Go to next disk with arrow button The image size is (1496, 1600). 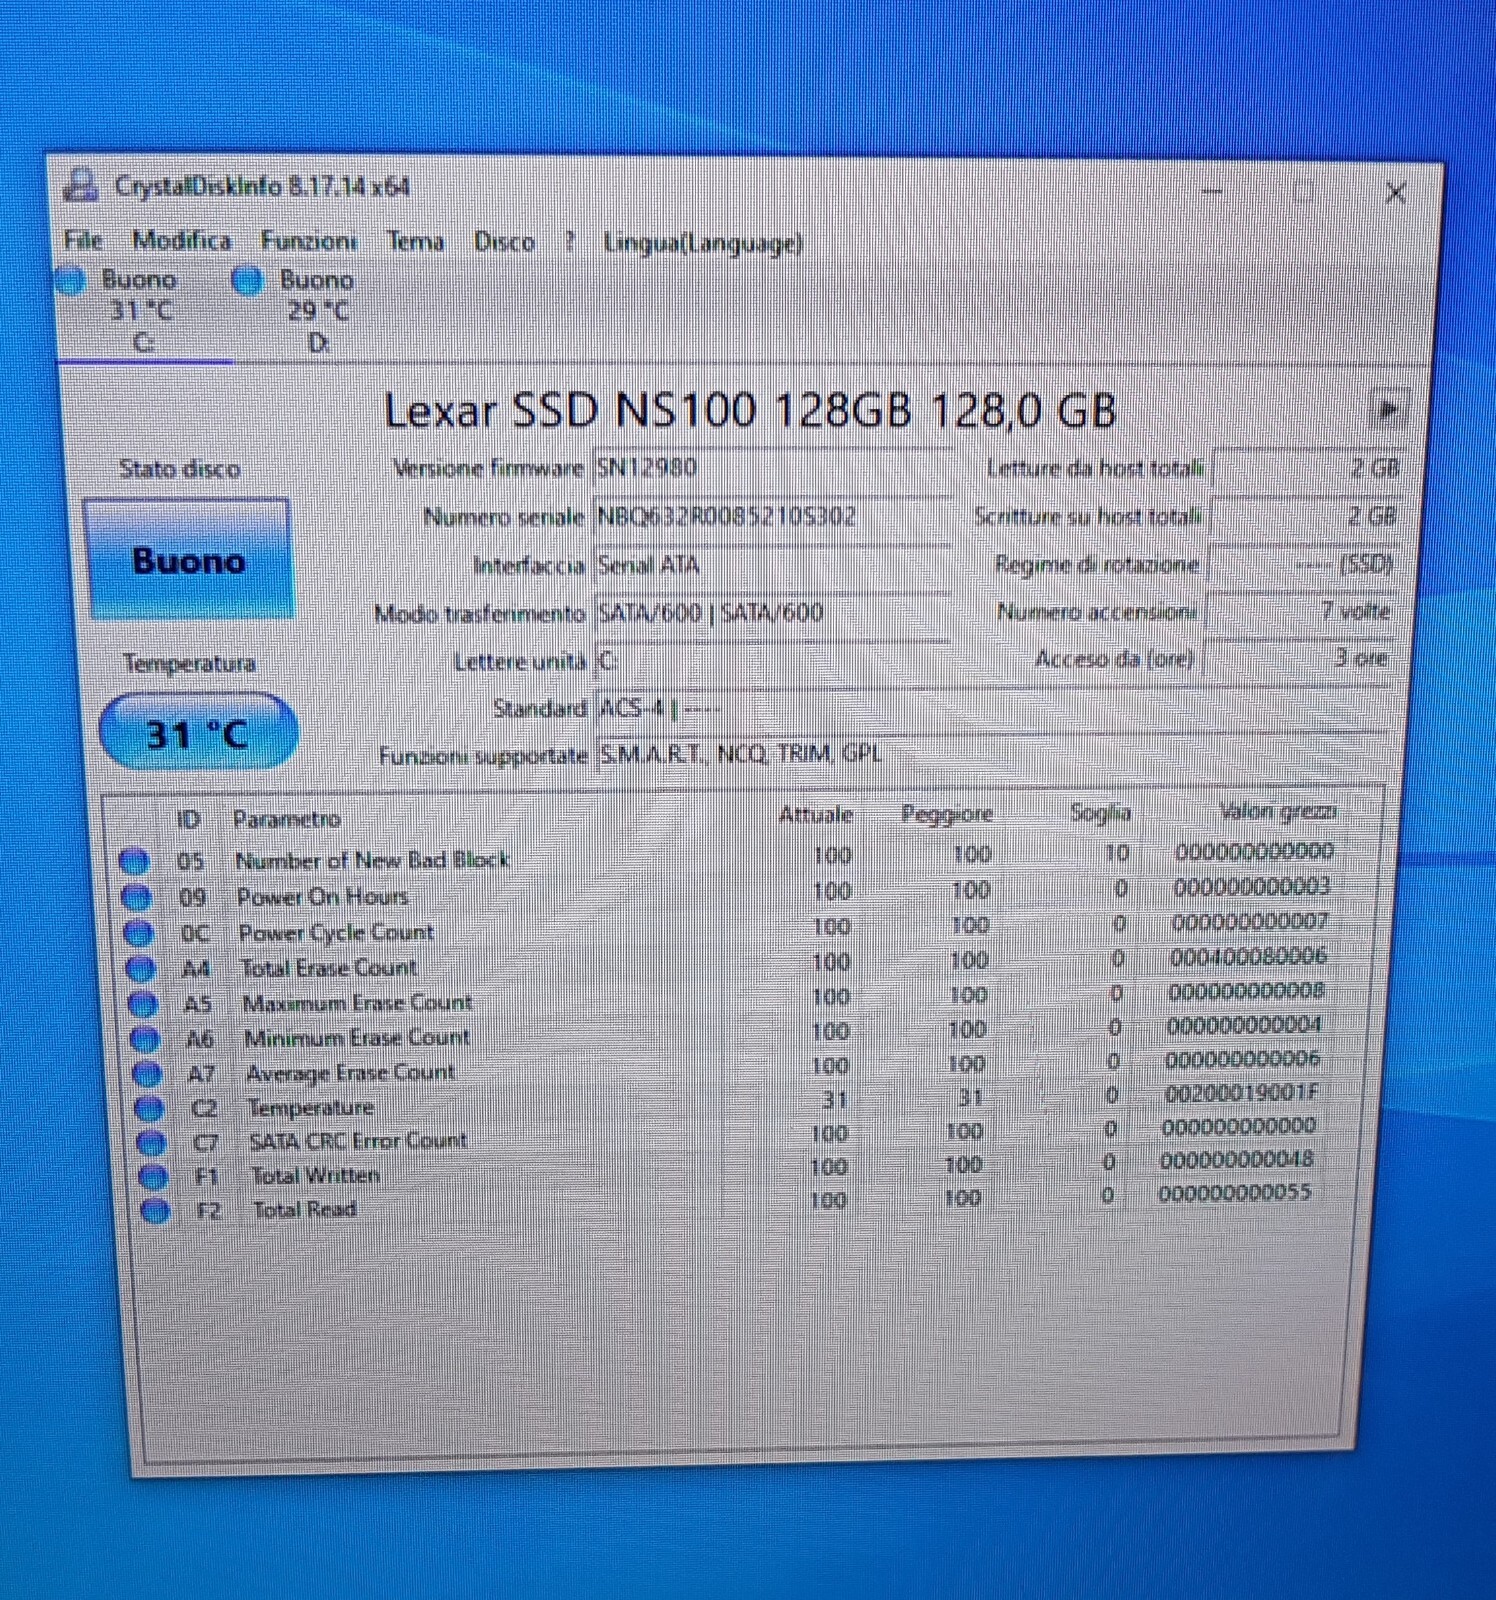point(1388,409)
